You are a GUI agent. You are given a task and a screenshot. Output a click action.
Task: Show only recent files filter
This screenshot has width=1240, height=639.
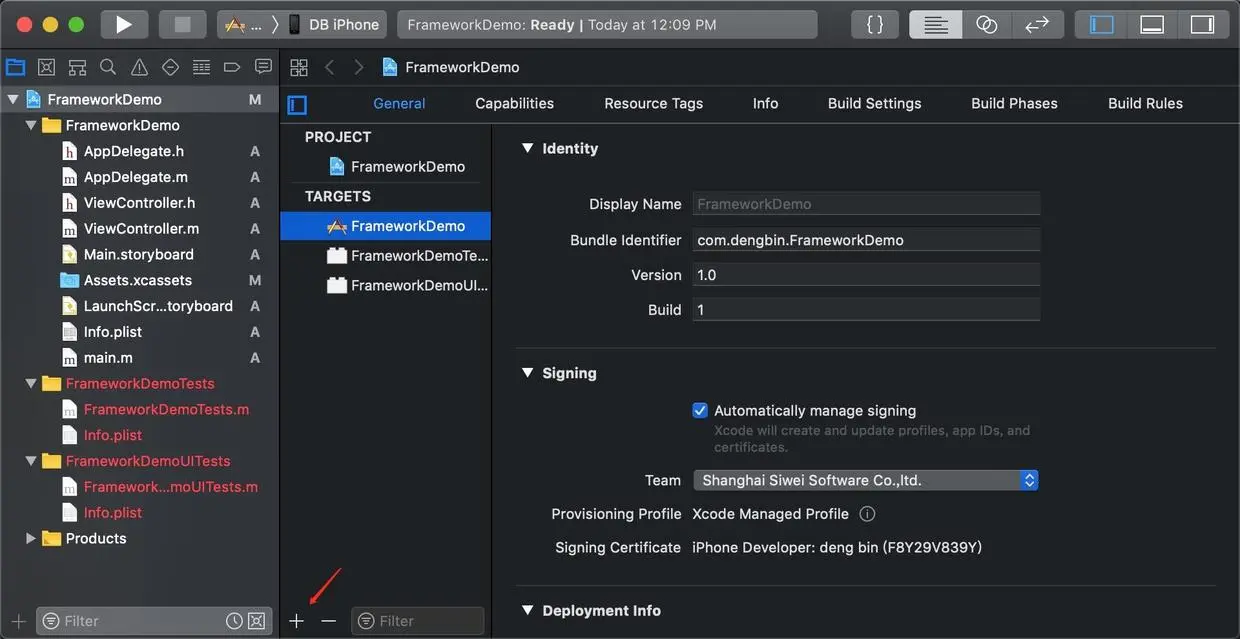pos(234,621)
